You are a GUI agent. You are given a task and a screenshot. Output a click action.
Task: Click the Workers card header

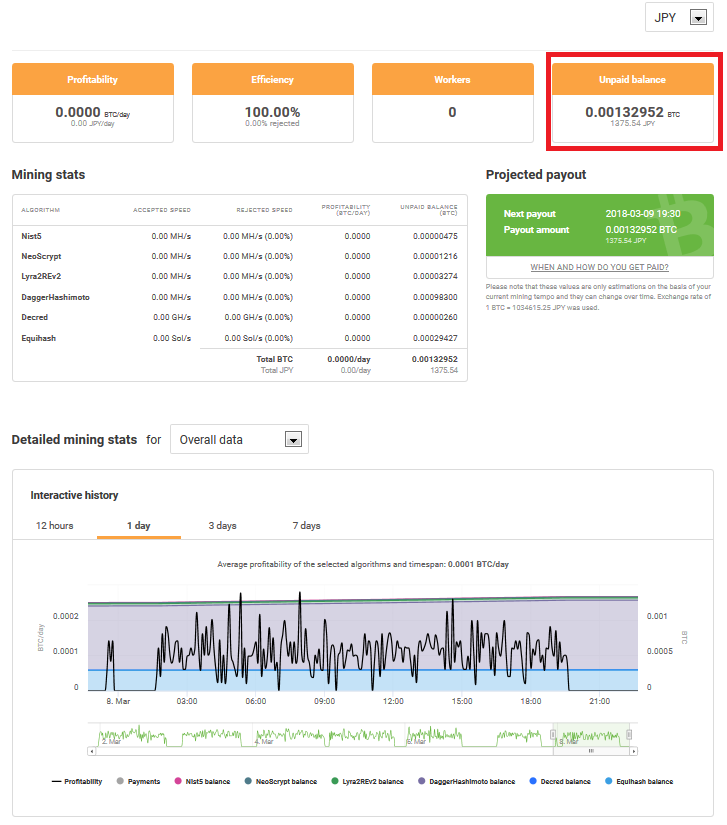452,79
